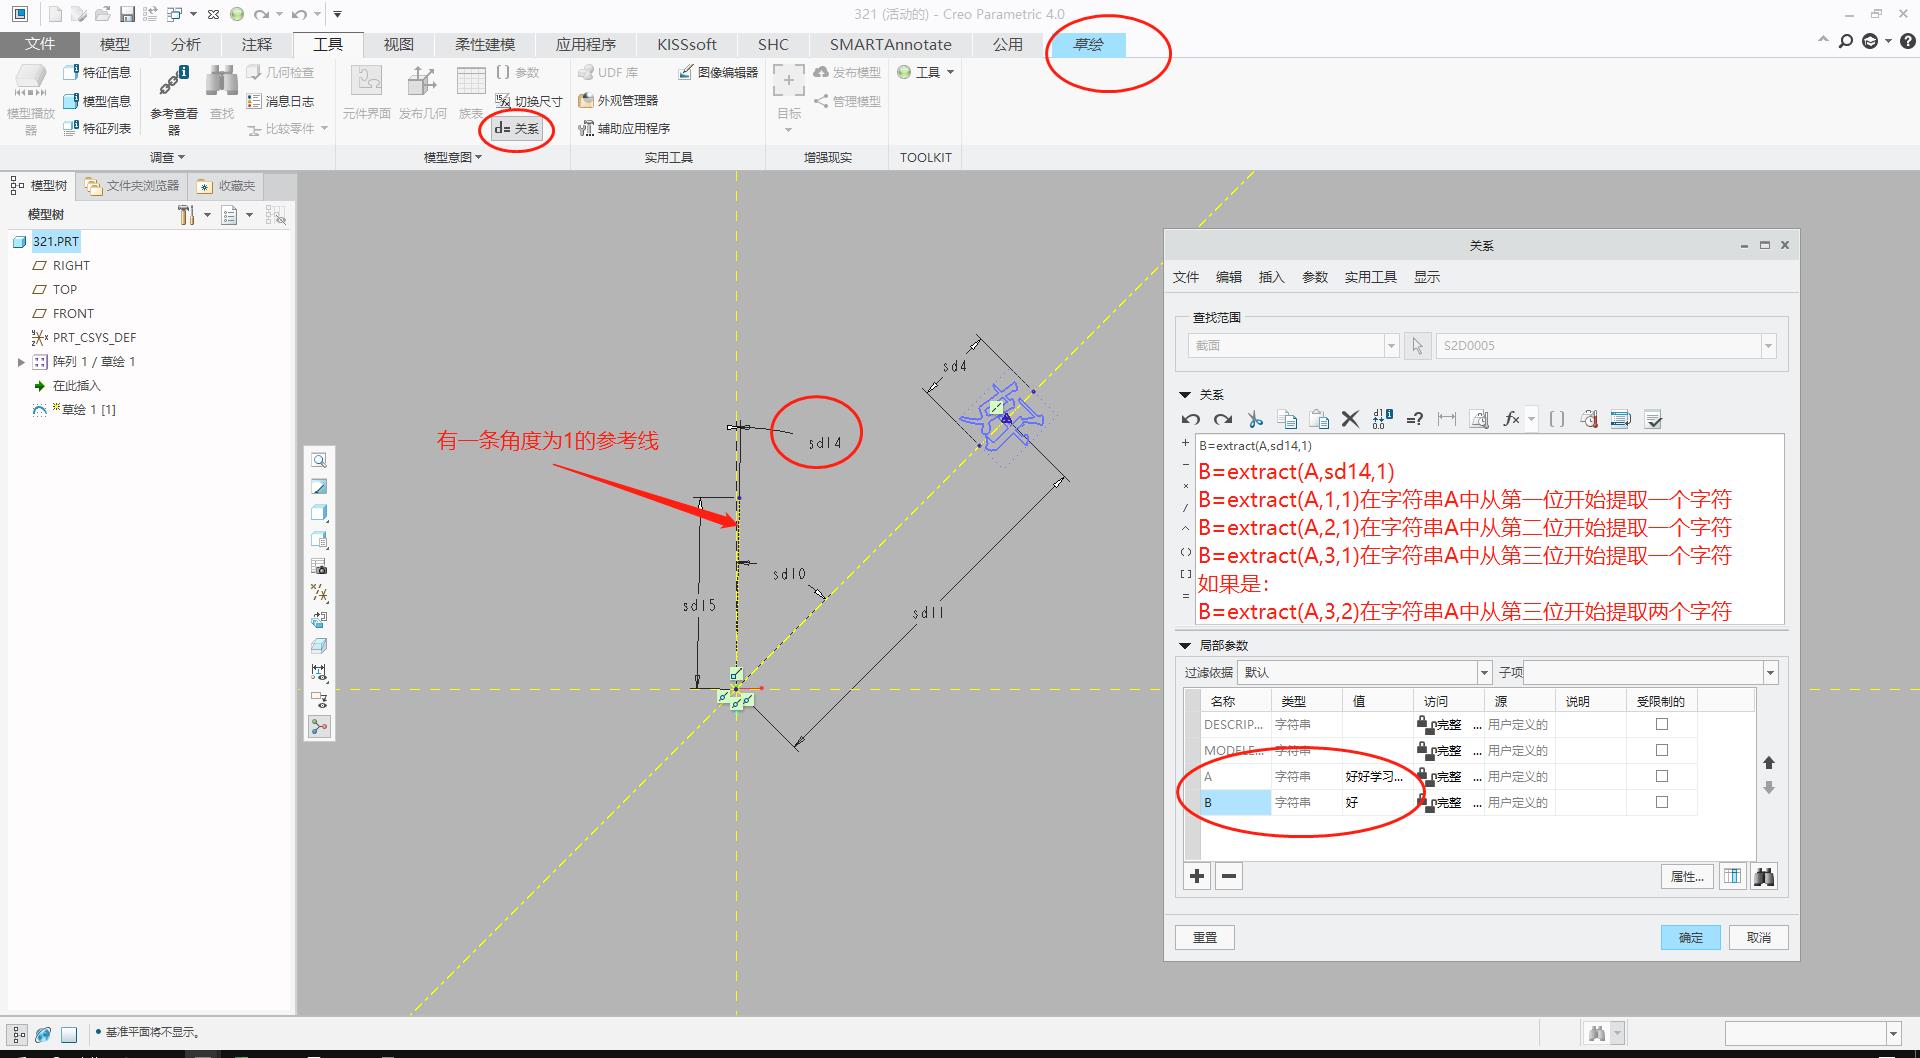This screenshot has width=1920, height=1058.
Task: Click the sort relations icon in Relations toolbar
Action: click(x=1620, y=419)
